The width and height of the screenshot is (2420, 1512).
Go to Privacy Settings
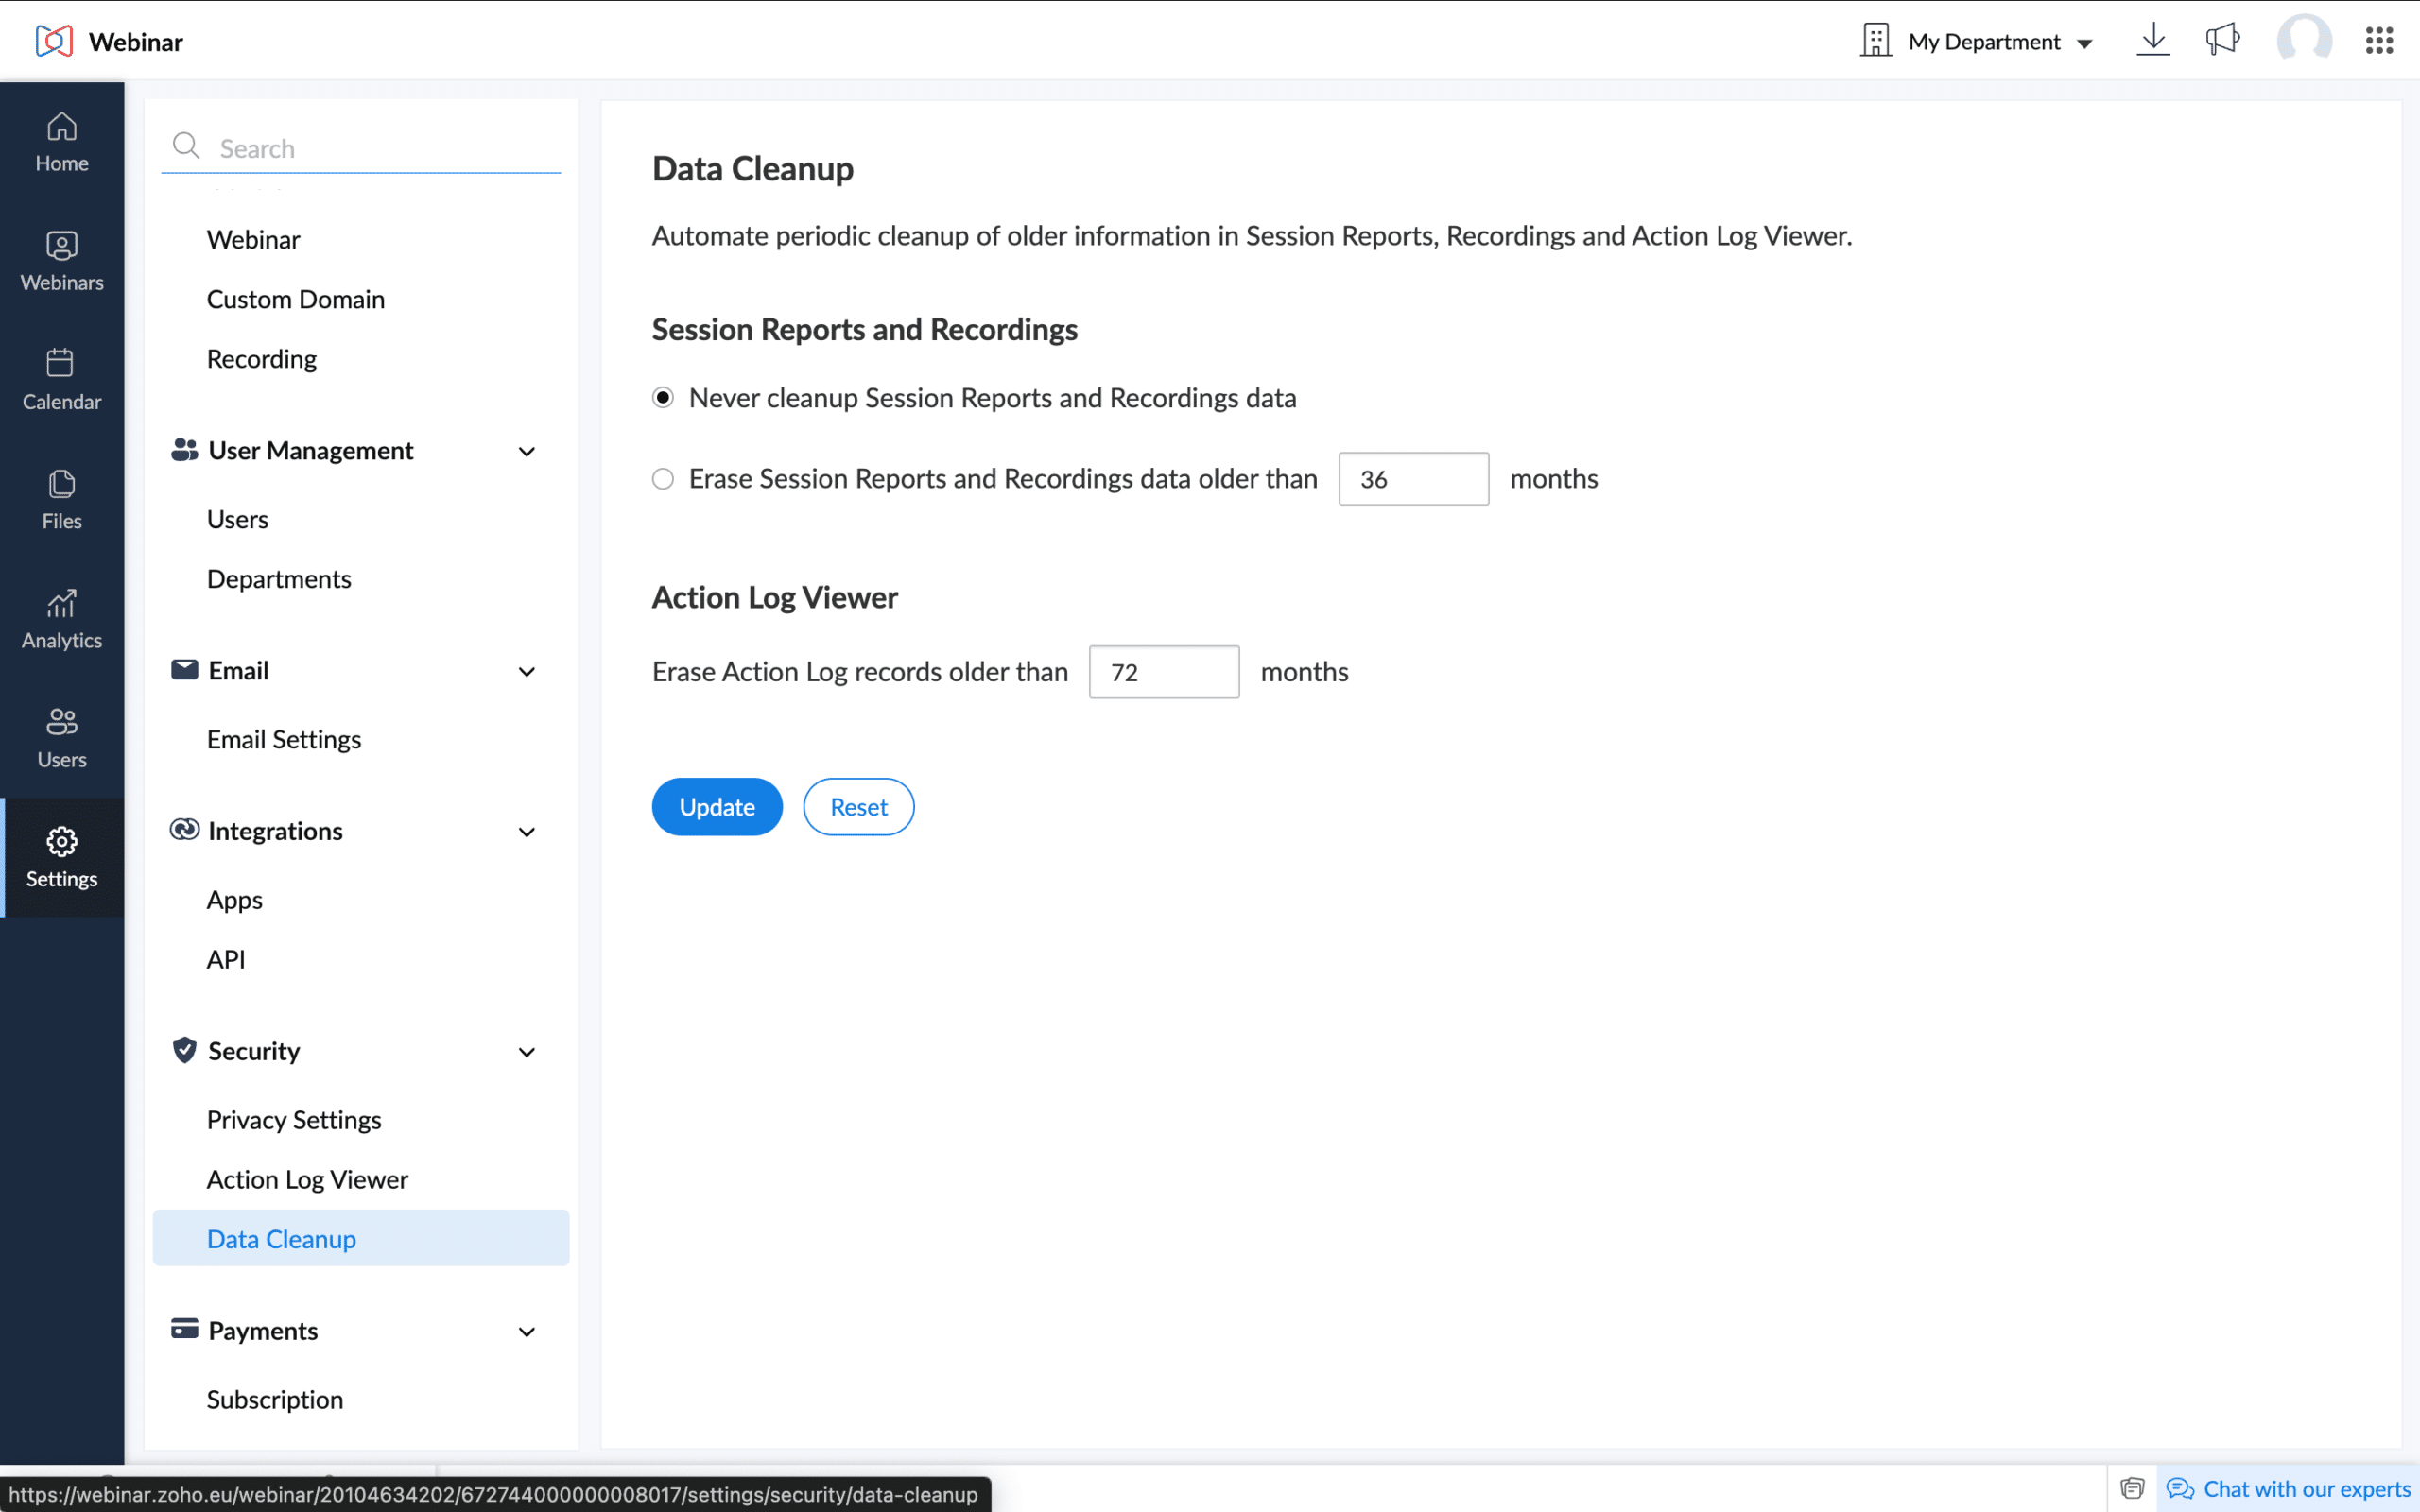pyautogui.click(x=294, y=1119)
